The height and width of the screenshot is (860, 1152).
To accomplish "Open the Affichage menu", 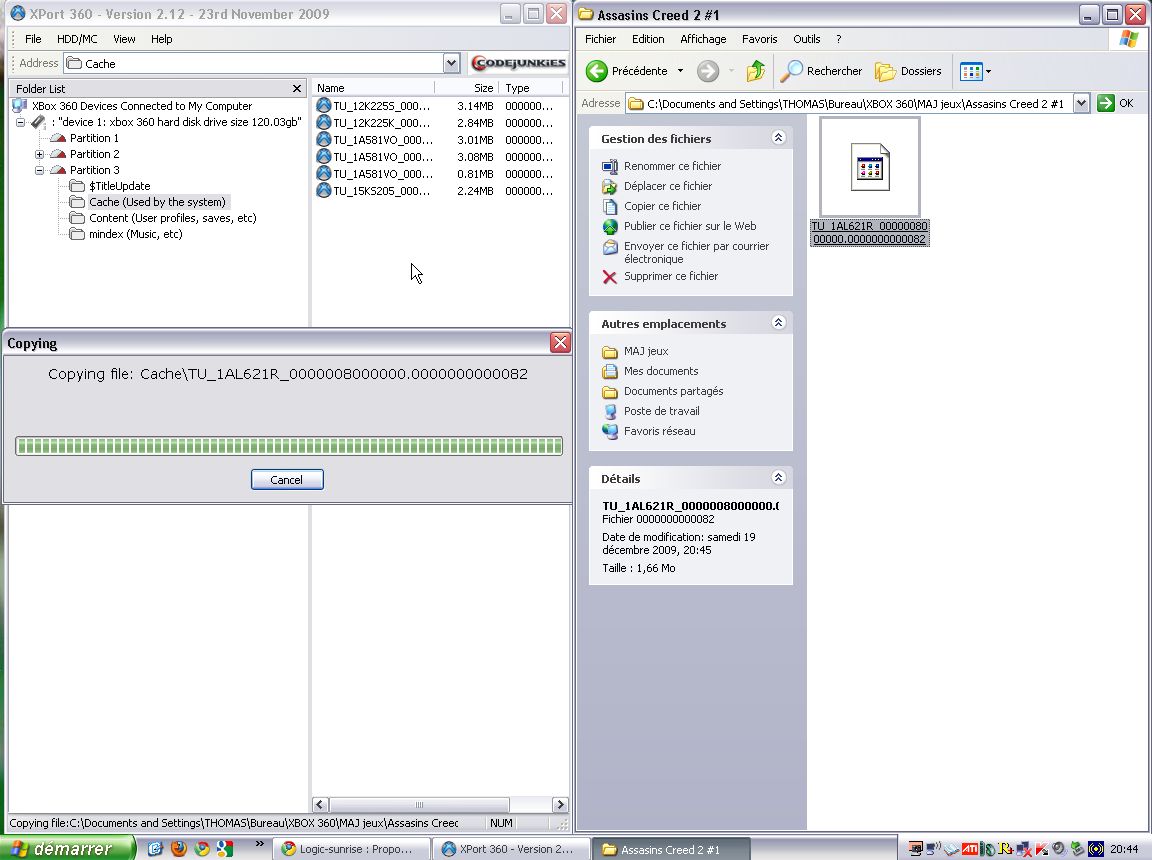I will click(703, 39).
